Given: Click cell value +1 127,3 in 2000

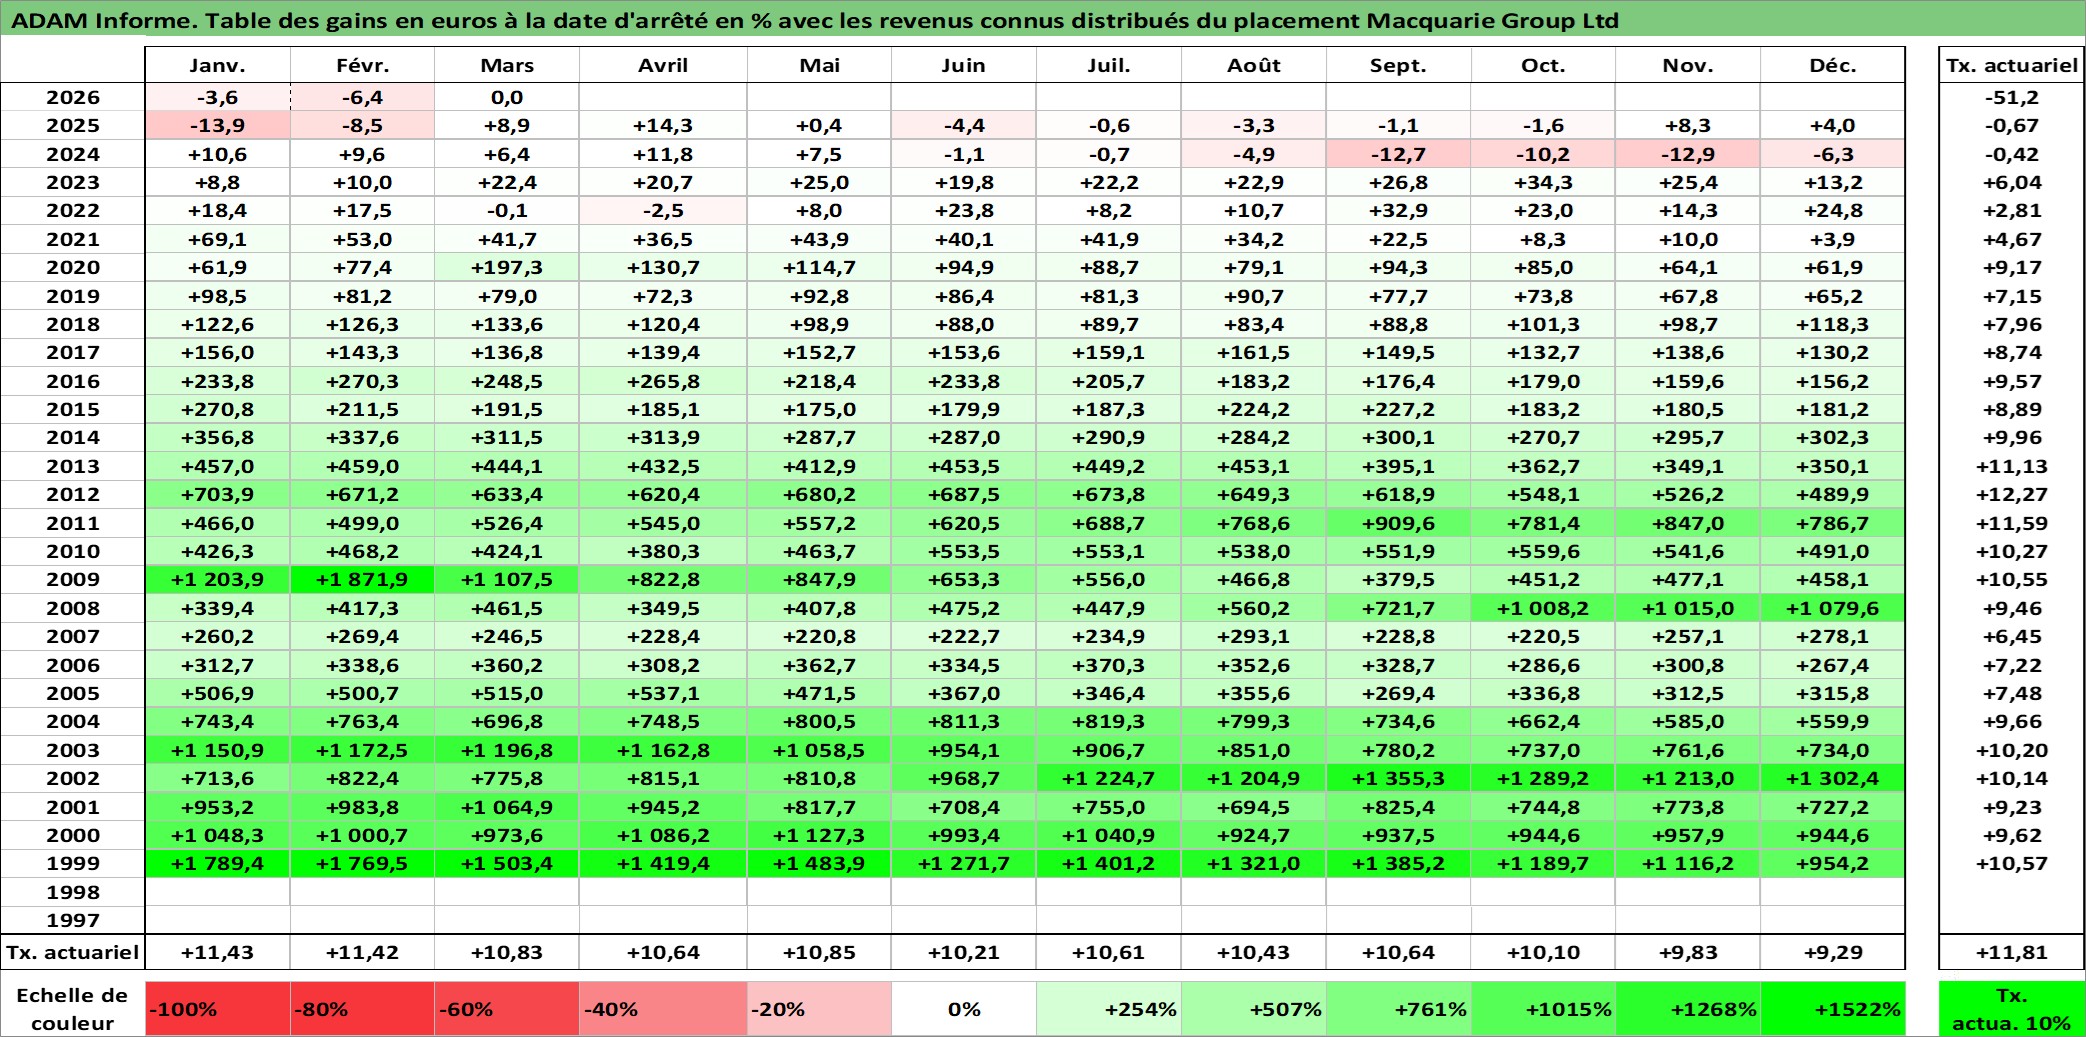Looking at the screenshot, I should (819, 835).
